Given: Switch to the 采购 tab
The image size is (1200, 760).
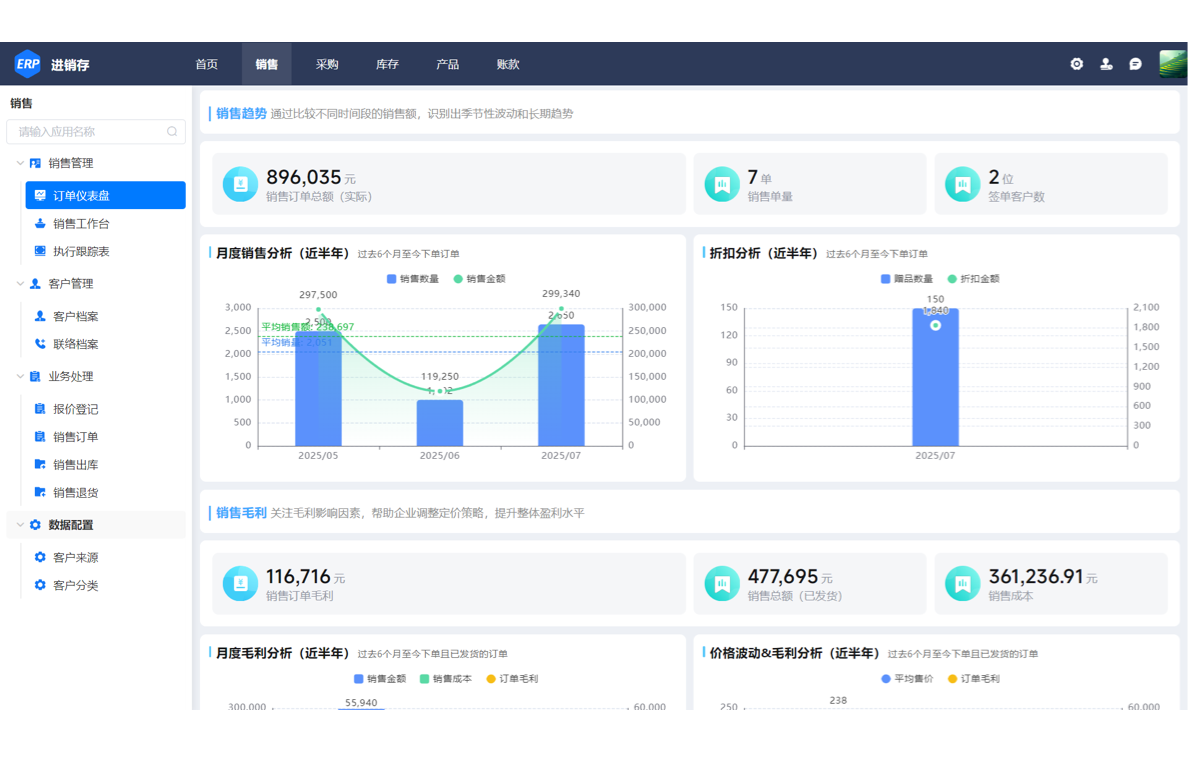Looking at the screenshot, I should pos(327,63).
